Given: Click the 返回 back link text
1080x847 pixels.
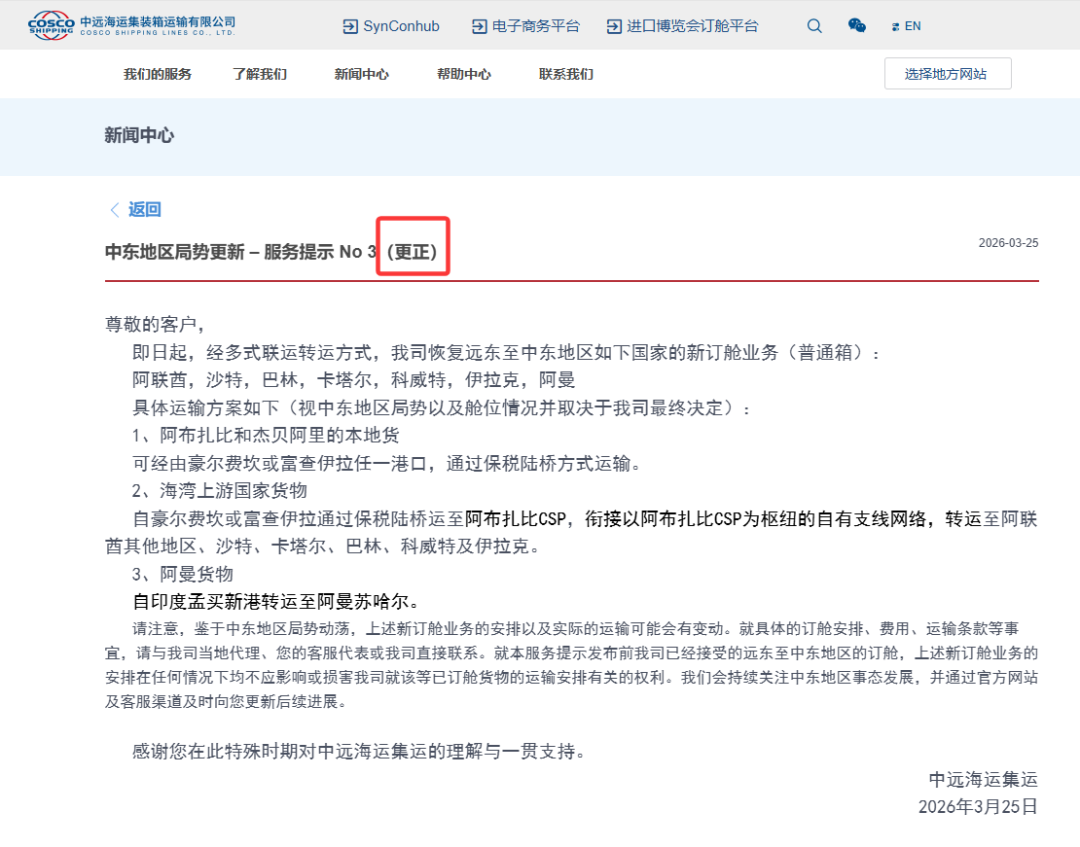Looking at the screenshot, I should (144, 209).
